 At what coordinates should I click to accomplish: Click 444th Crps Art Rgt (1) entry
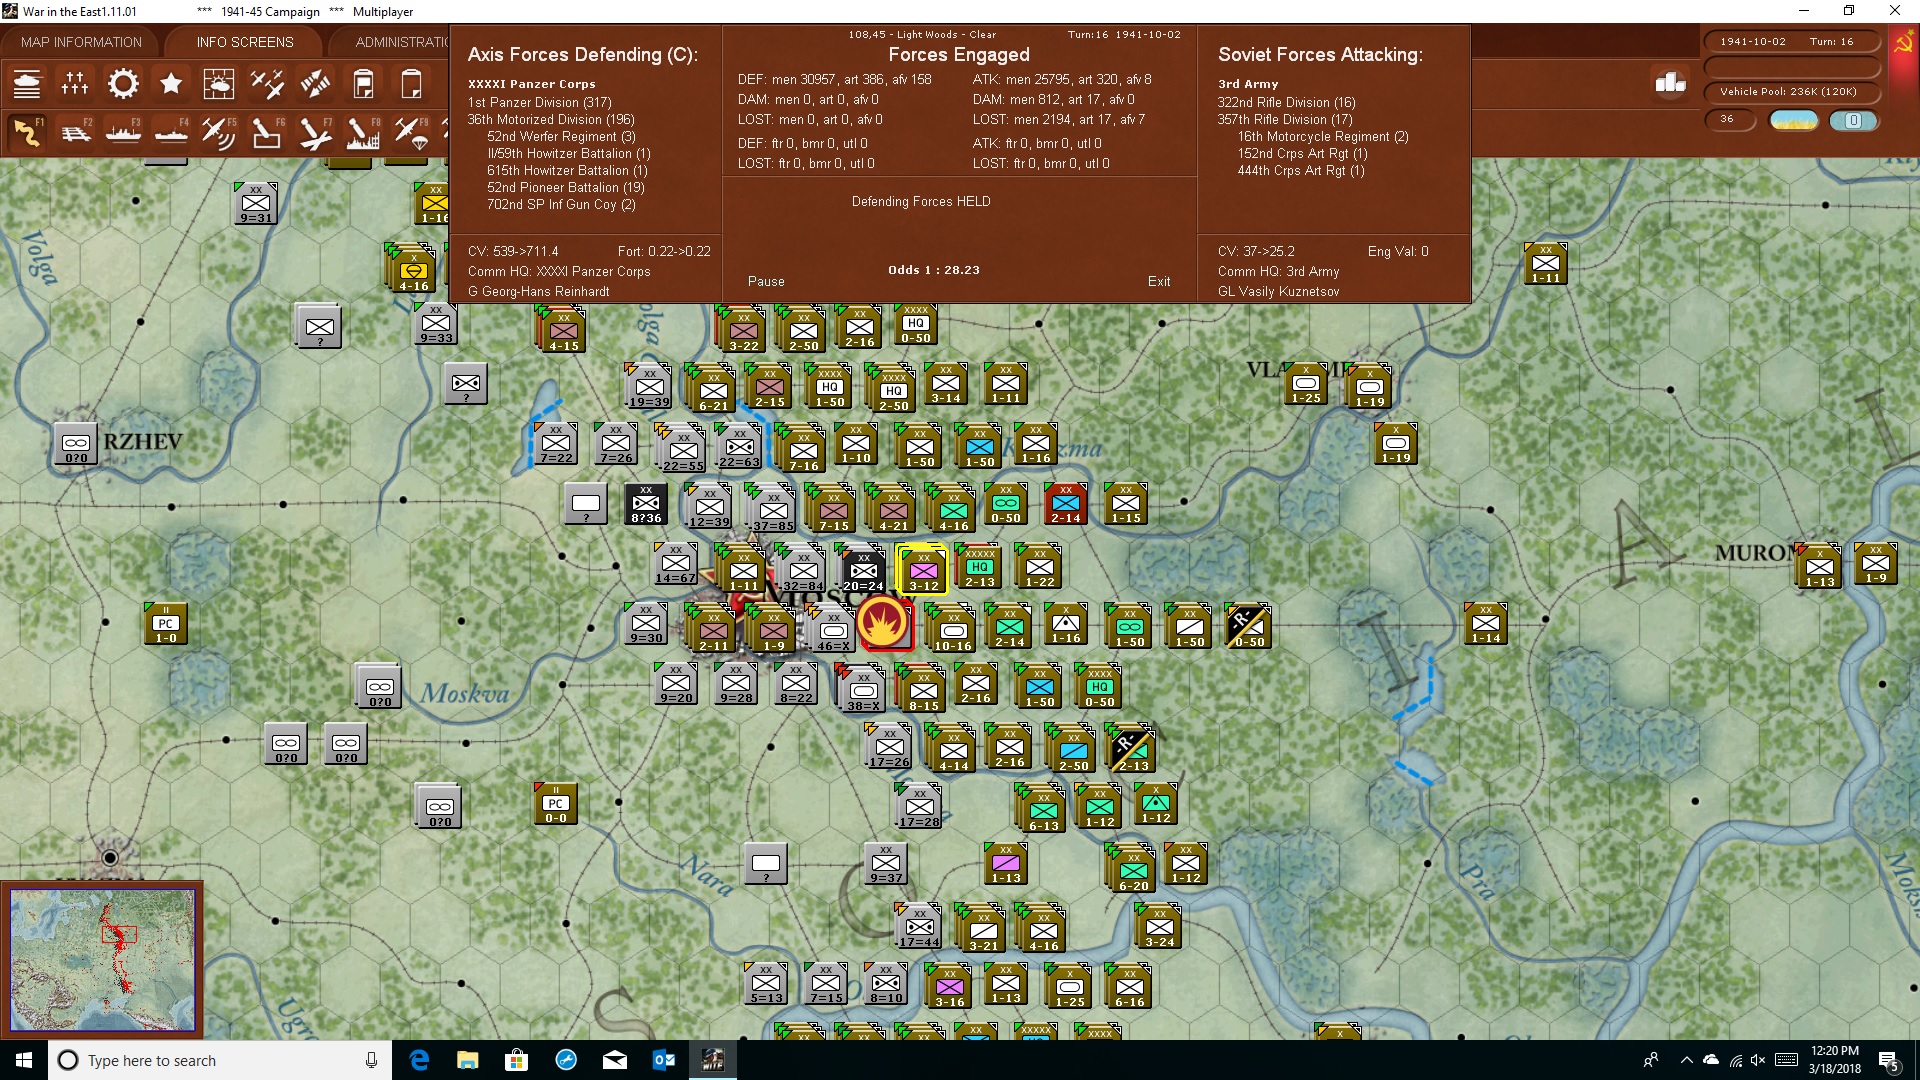click(1300, 170)
